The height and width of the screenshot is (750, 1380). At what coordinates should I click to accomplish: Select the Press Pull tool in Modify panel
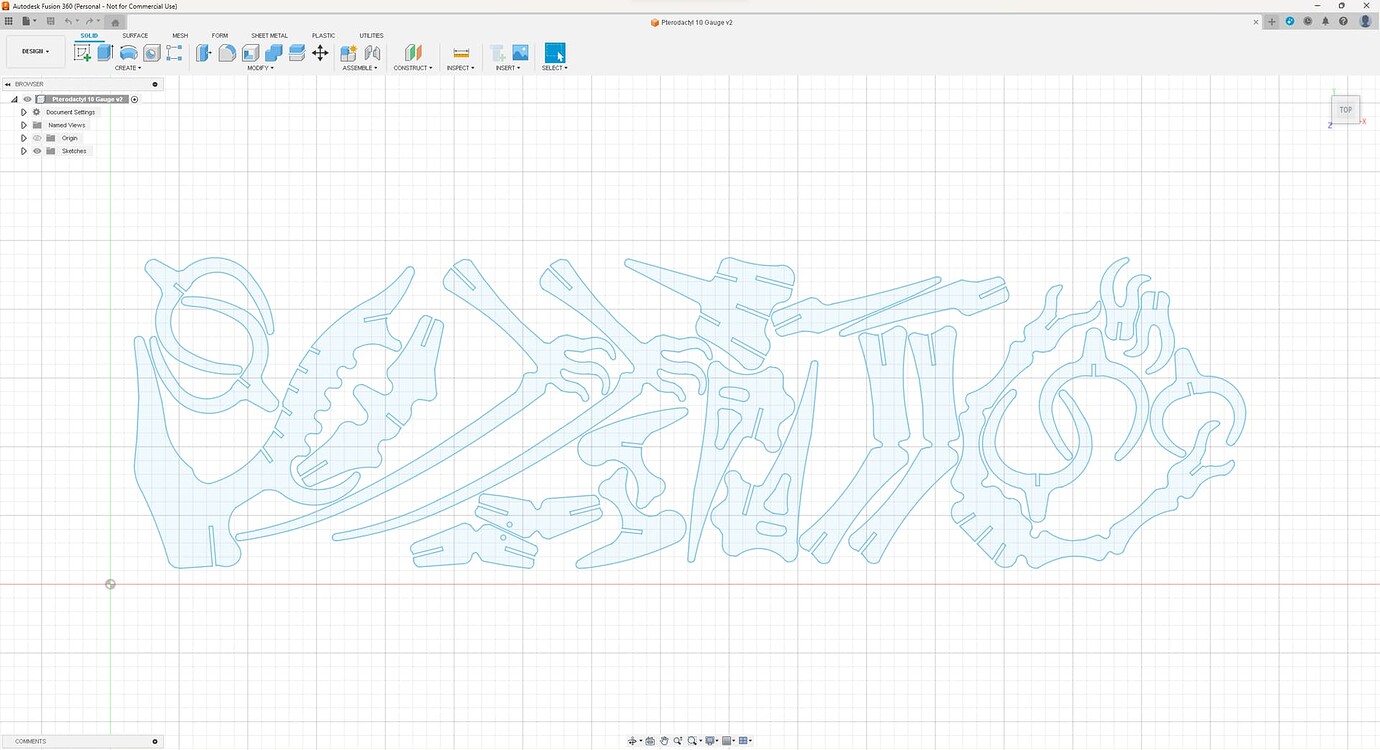203,52
